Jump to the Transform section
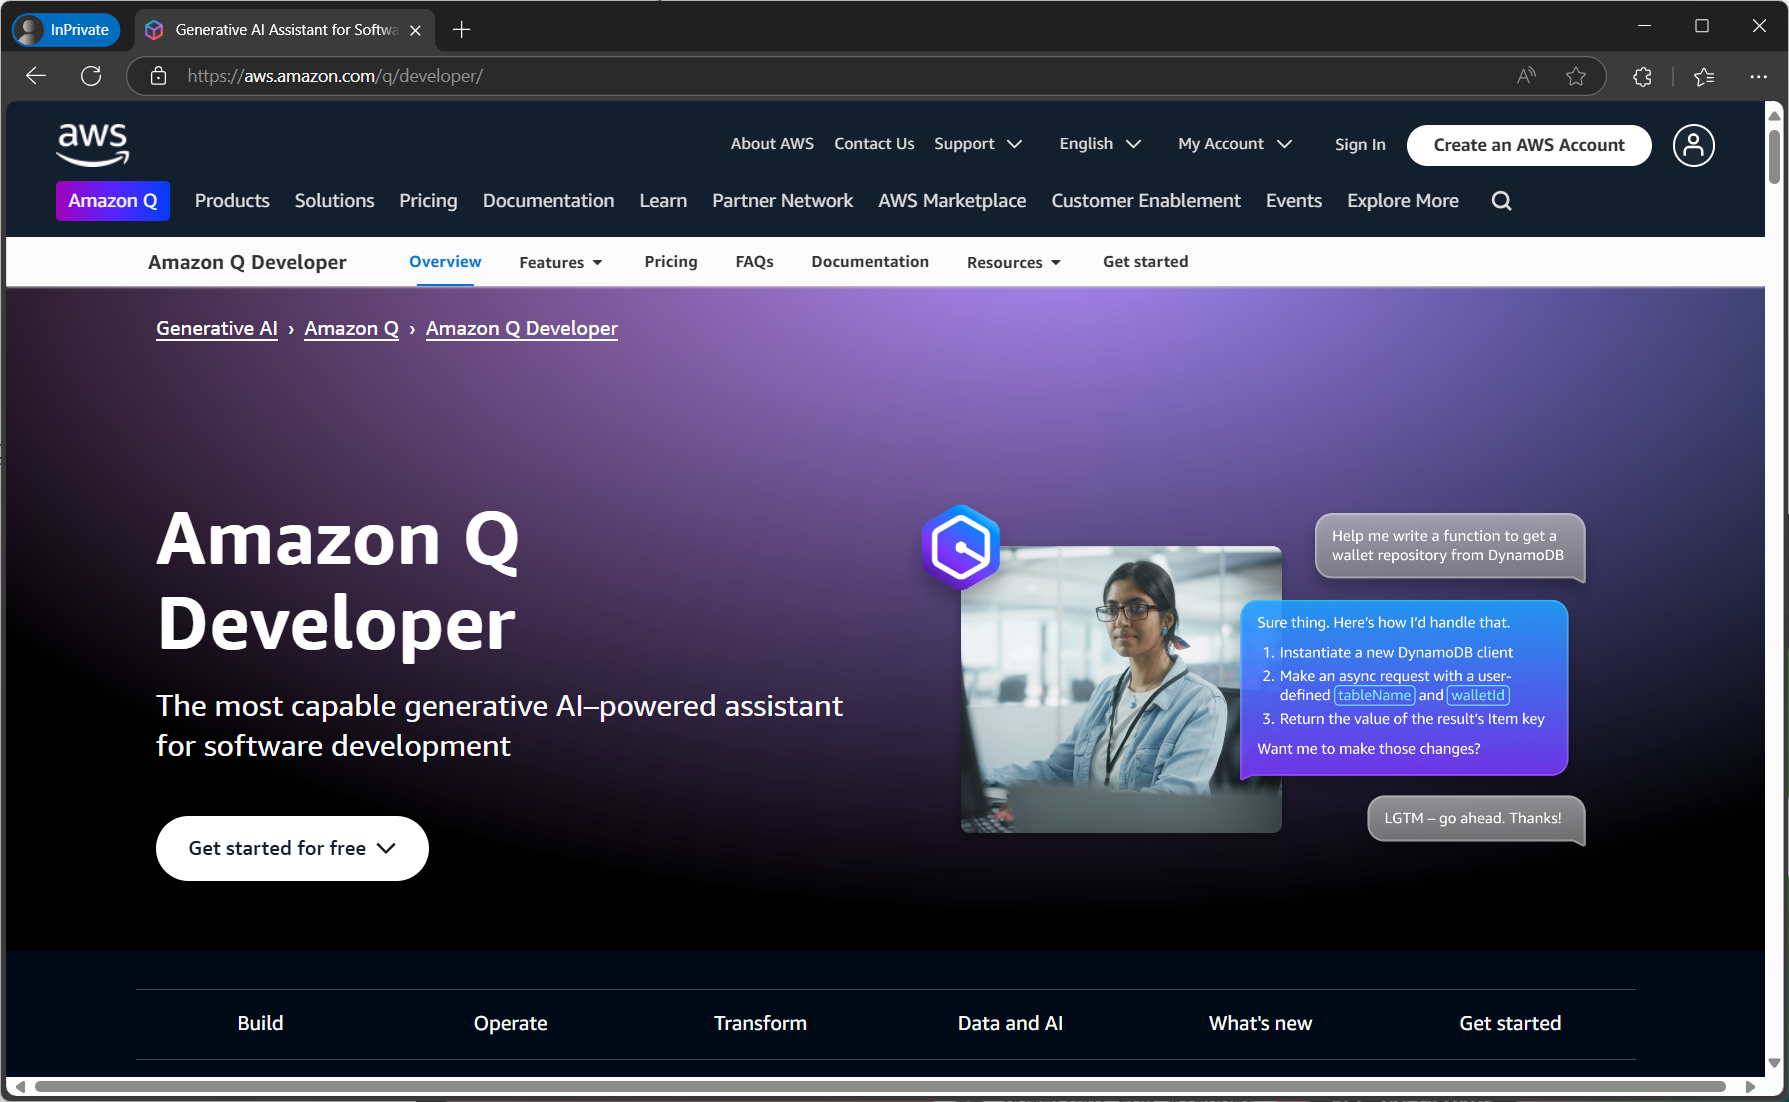This screenshot has height=1102, width=1789. tap(760, 1023)
